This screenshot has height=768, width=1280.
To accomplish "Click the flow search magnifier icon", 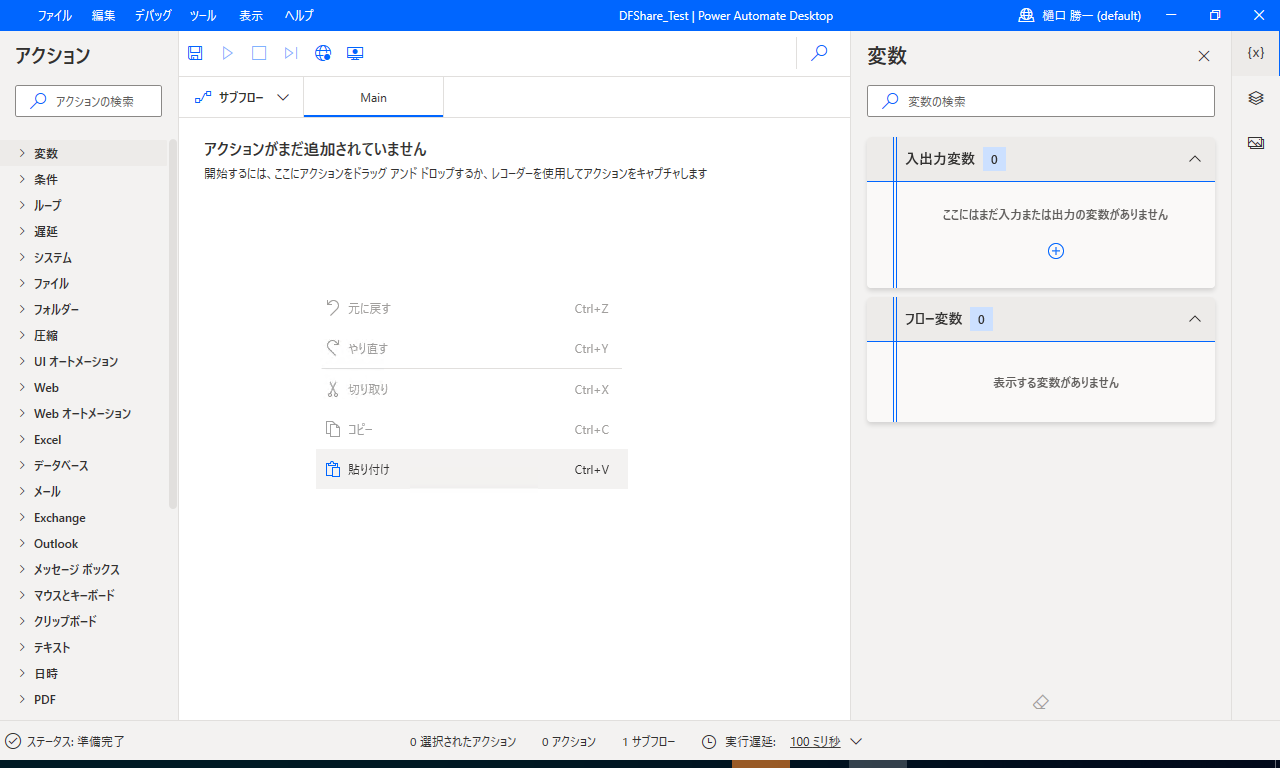I will (x=819, y=53).
